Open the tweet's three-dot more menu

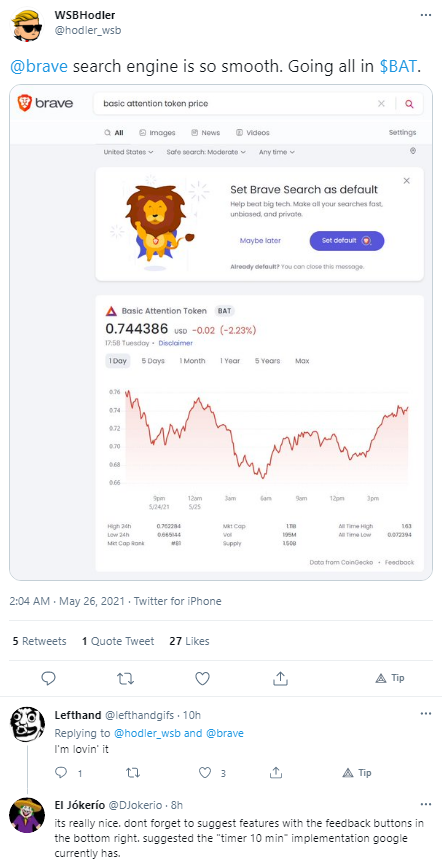tap(425, 14)
